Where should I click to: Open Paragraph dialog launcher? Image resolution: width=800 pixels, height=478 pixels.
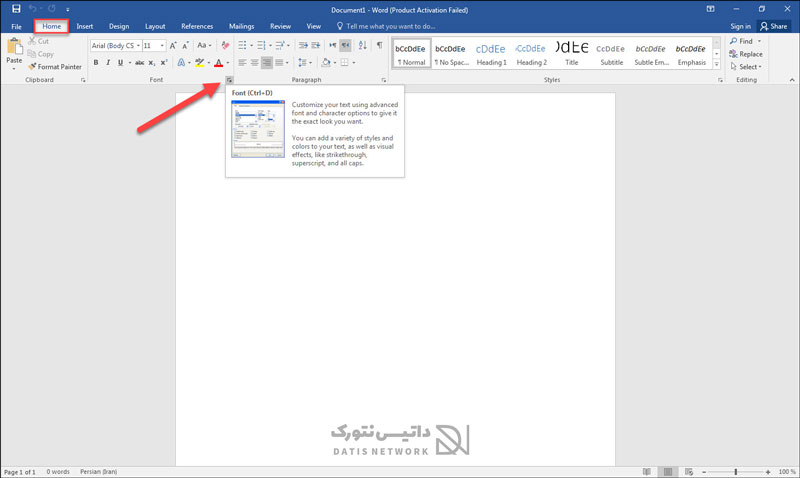pos(384,80)
